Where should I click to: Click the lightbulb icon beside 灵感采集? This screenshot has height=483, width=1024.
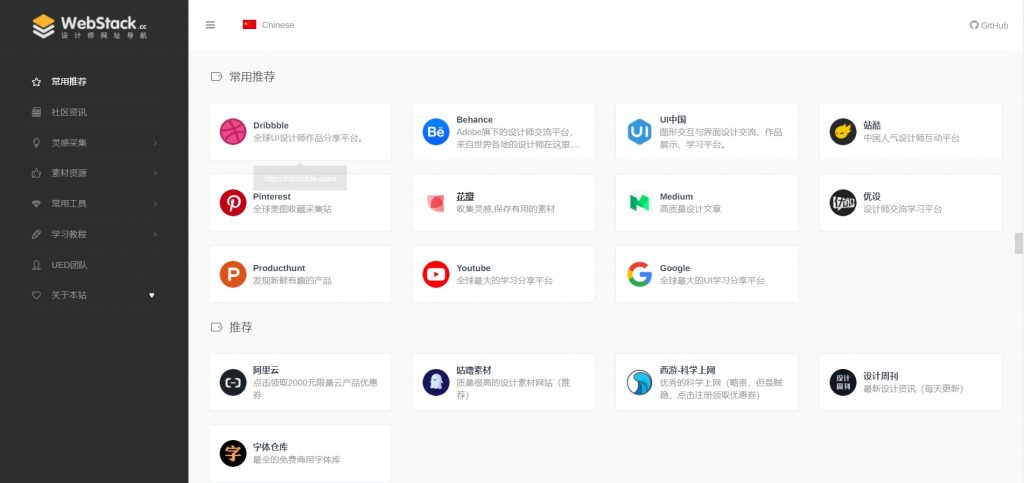[37, 142]
